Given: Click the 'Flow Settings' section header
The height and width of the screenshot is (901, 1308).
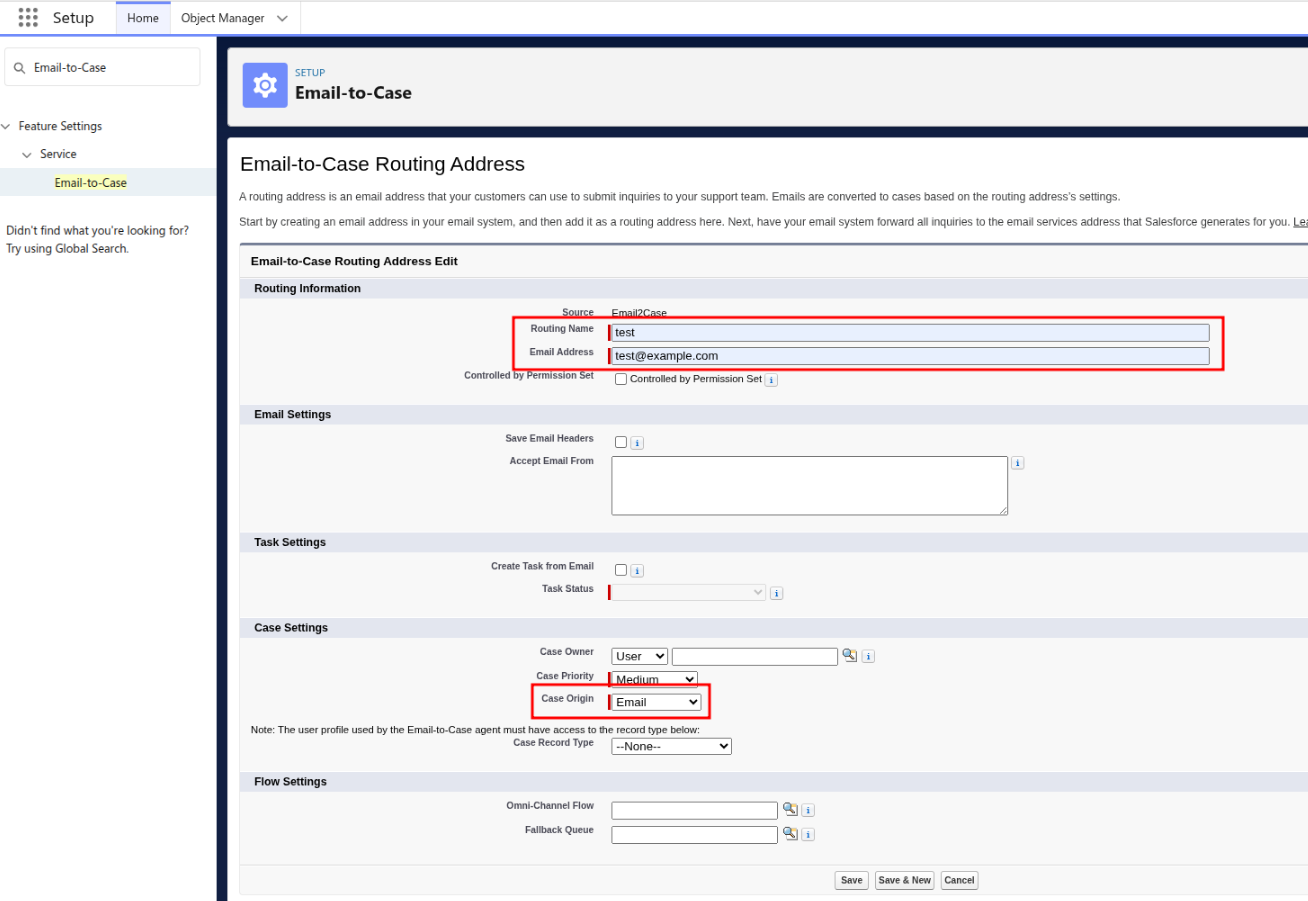Looking at the screenshot, I should [290, 782].
